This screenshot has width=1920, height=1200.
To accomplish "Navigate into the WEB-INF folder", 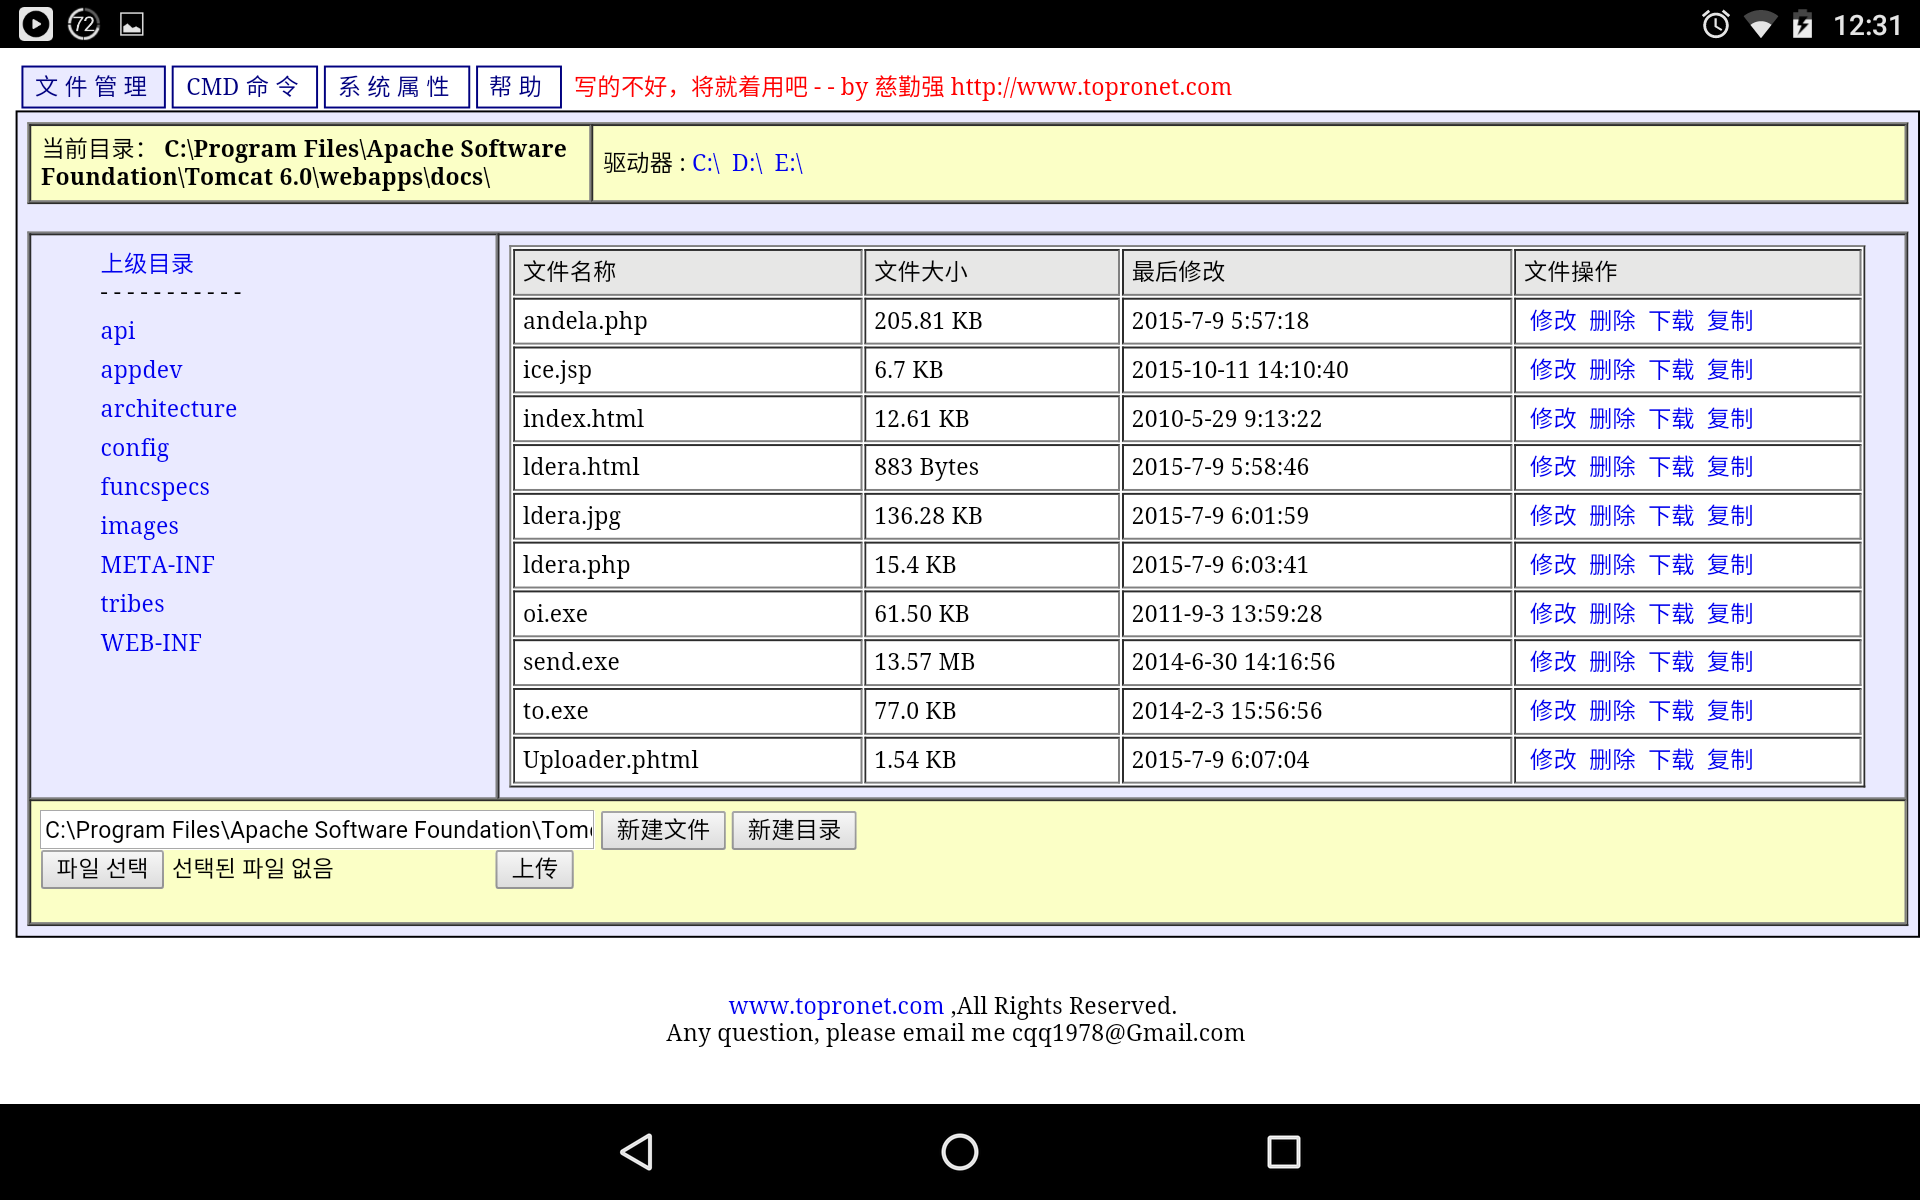I will [x=153, y=643].
